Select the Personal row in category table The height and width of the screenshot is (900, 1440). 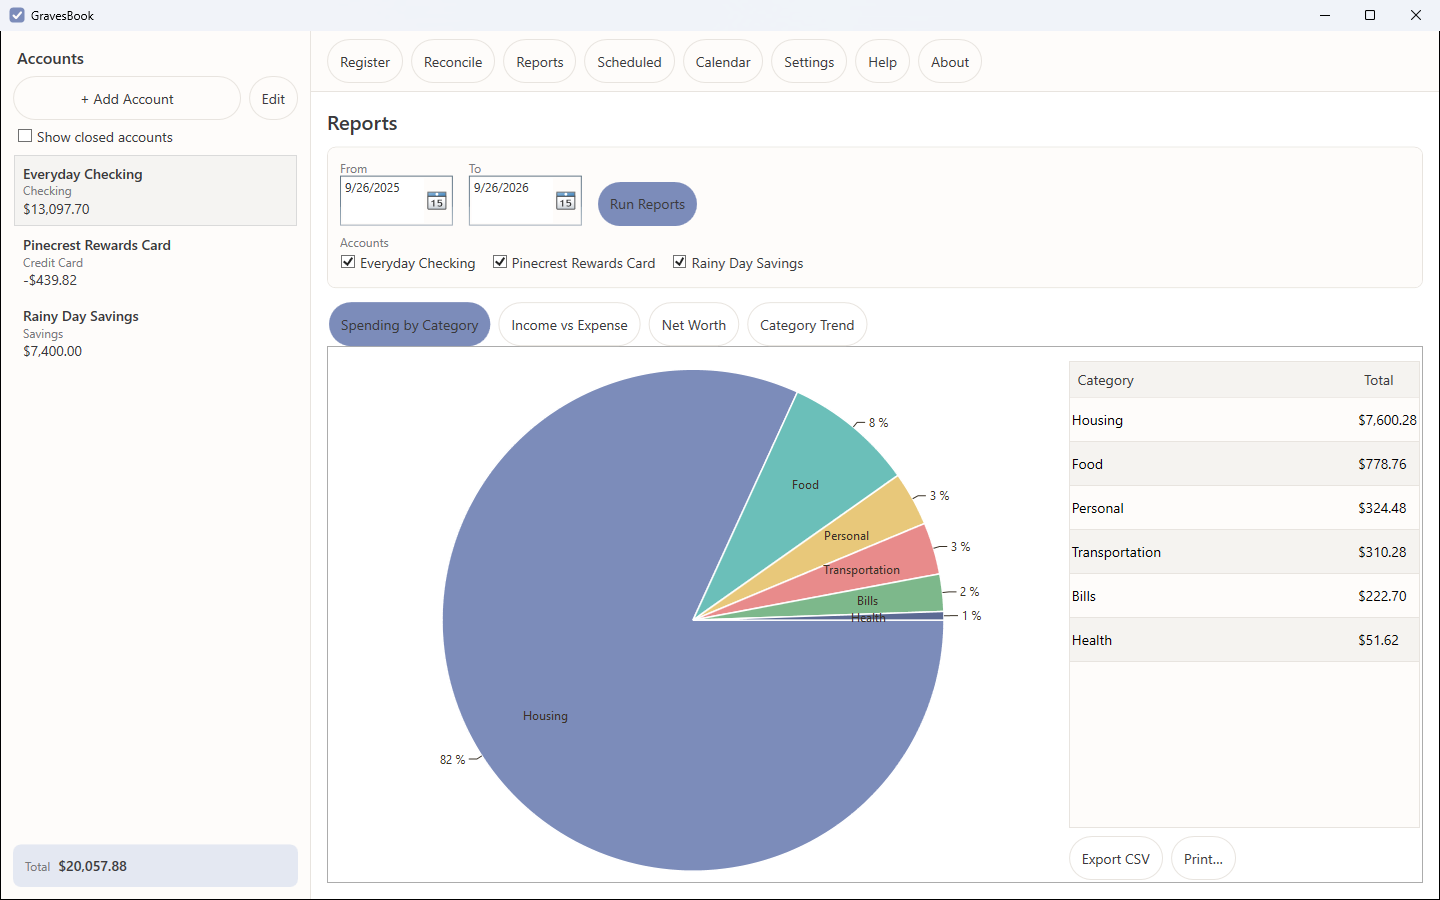pos(1244,508)
